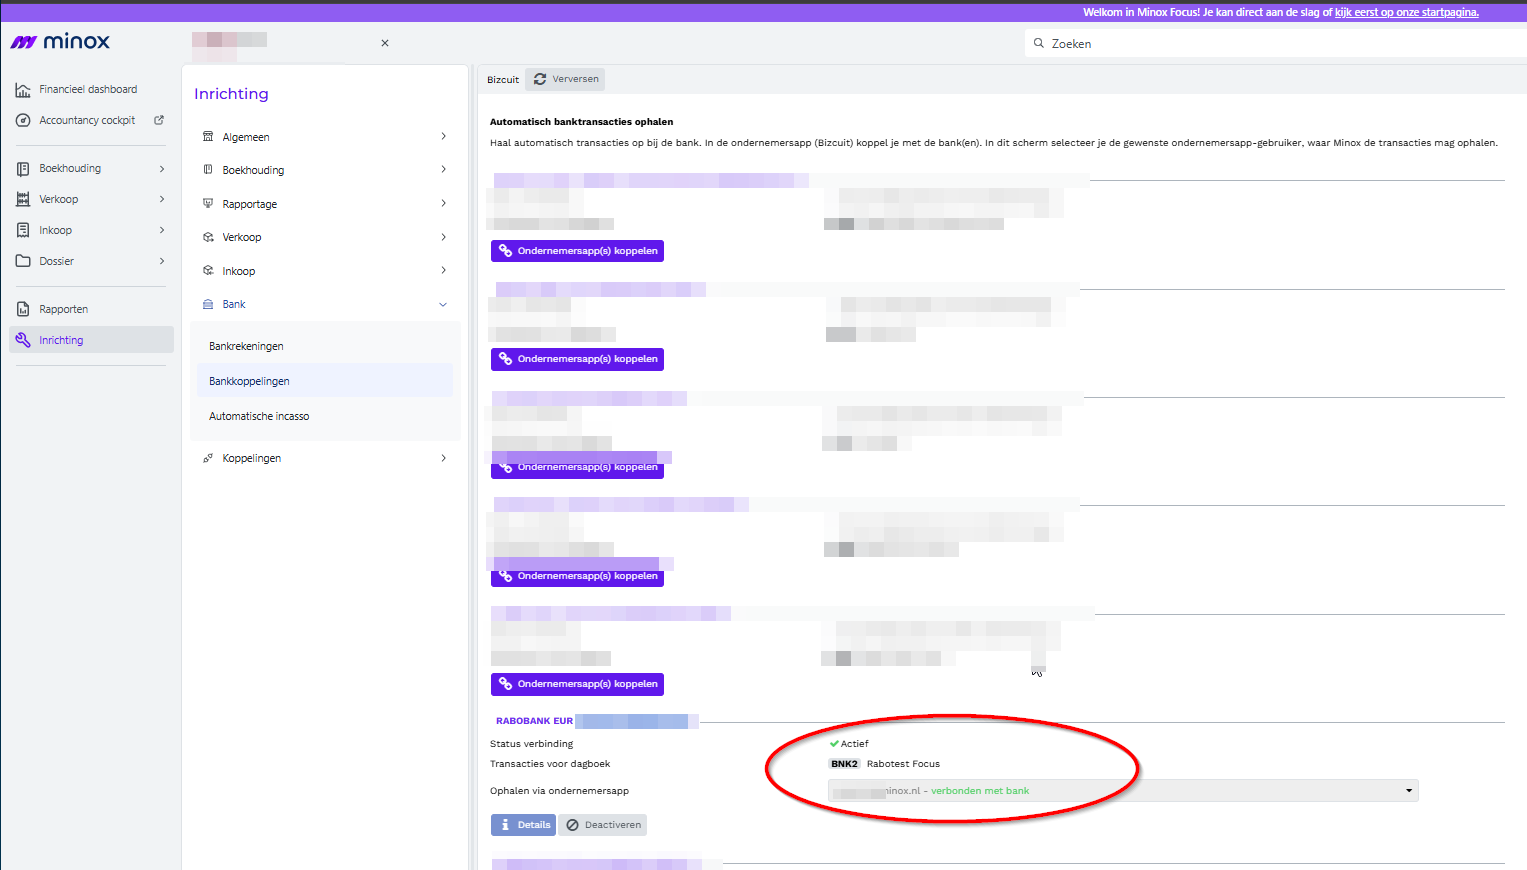Expand Inkoop chevron in the main sidebar
The width and height of the screenshot is (1527, 870).
pyautogui.click(x=162, y=230)
